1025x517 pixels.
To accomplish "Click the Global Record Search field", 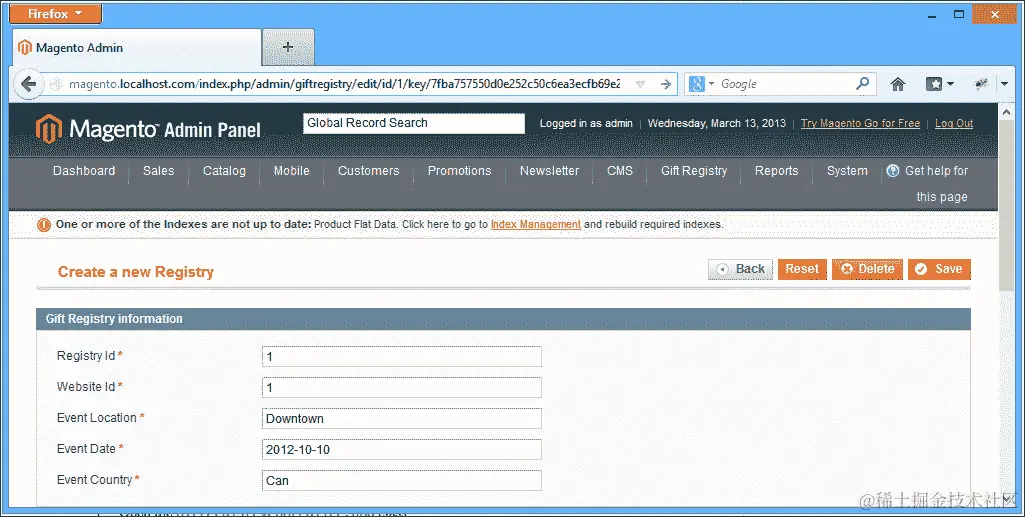I will pyautogui.click(x=414, y=123).
